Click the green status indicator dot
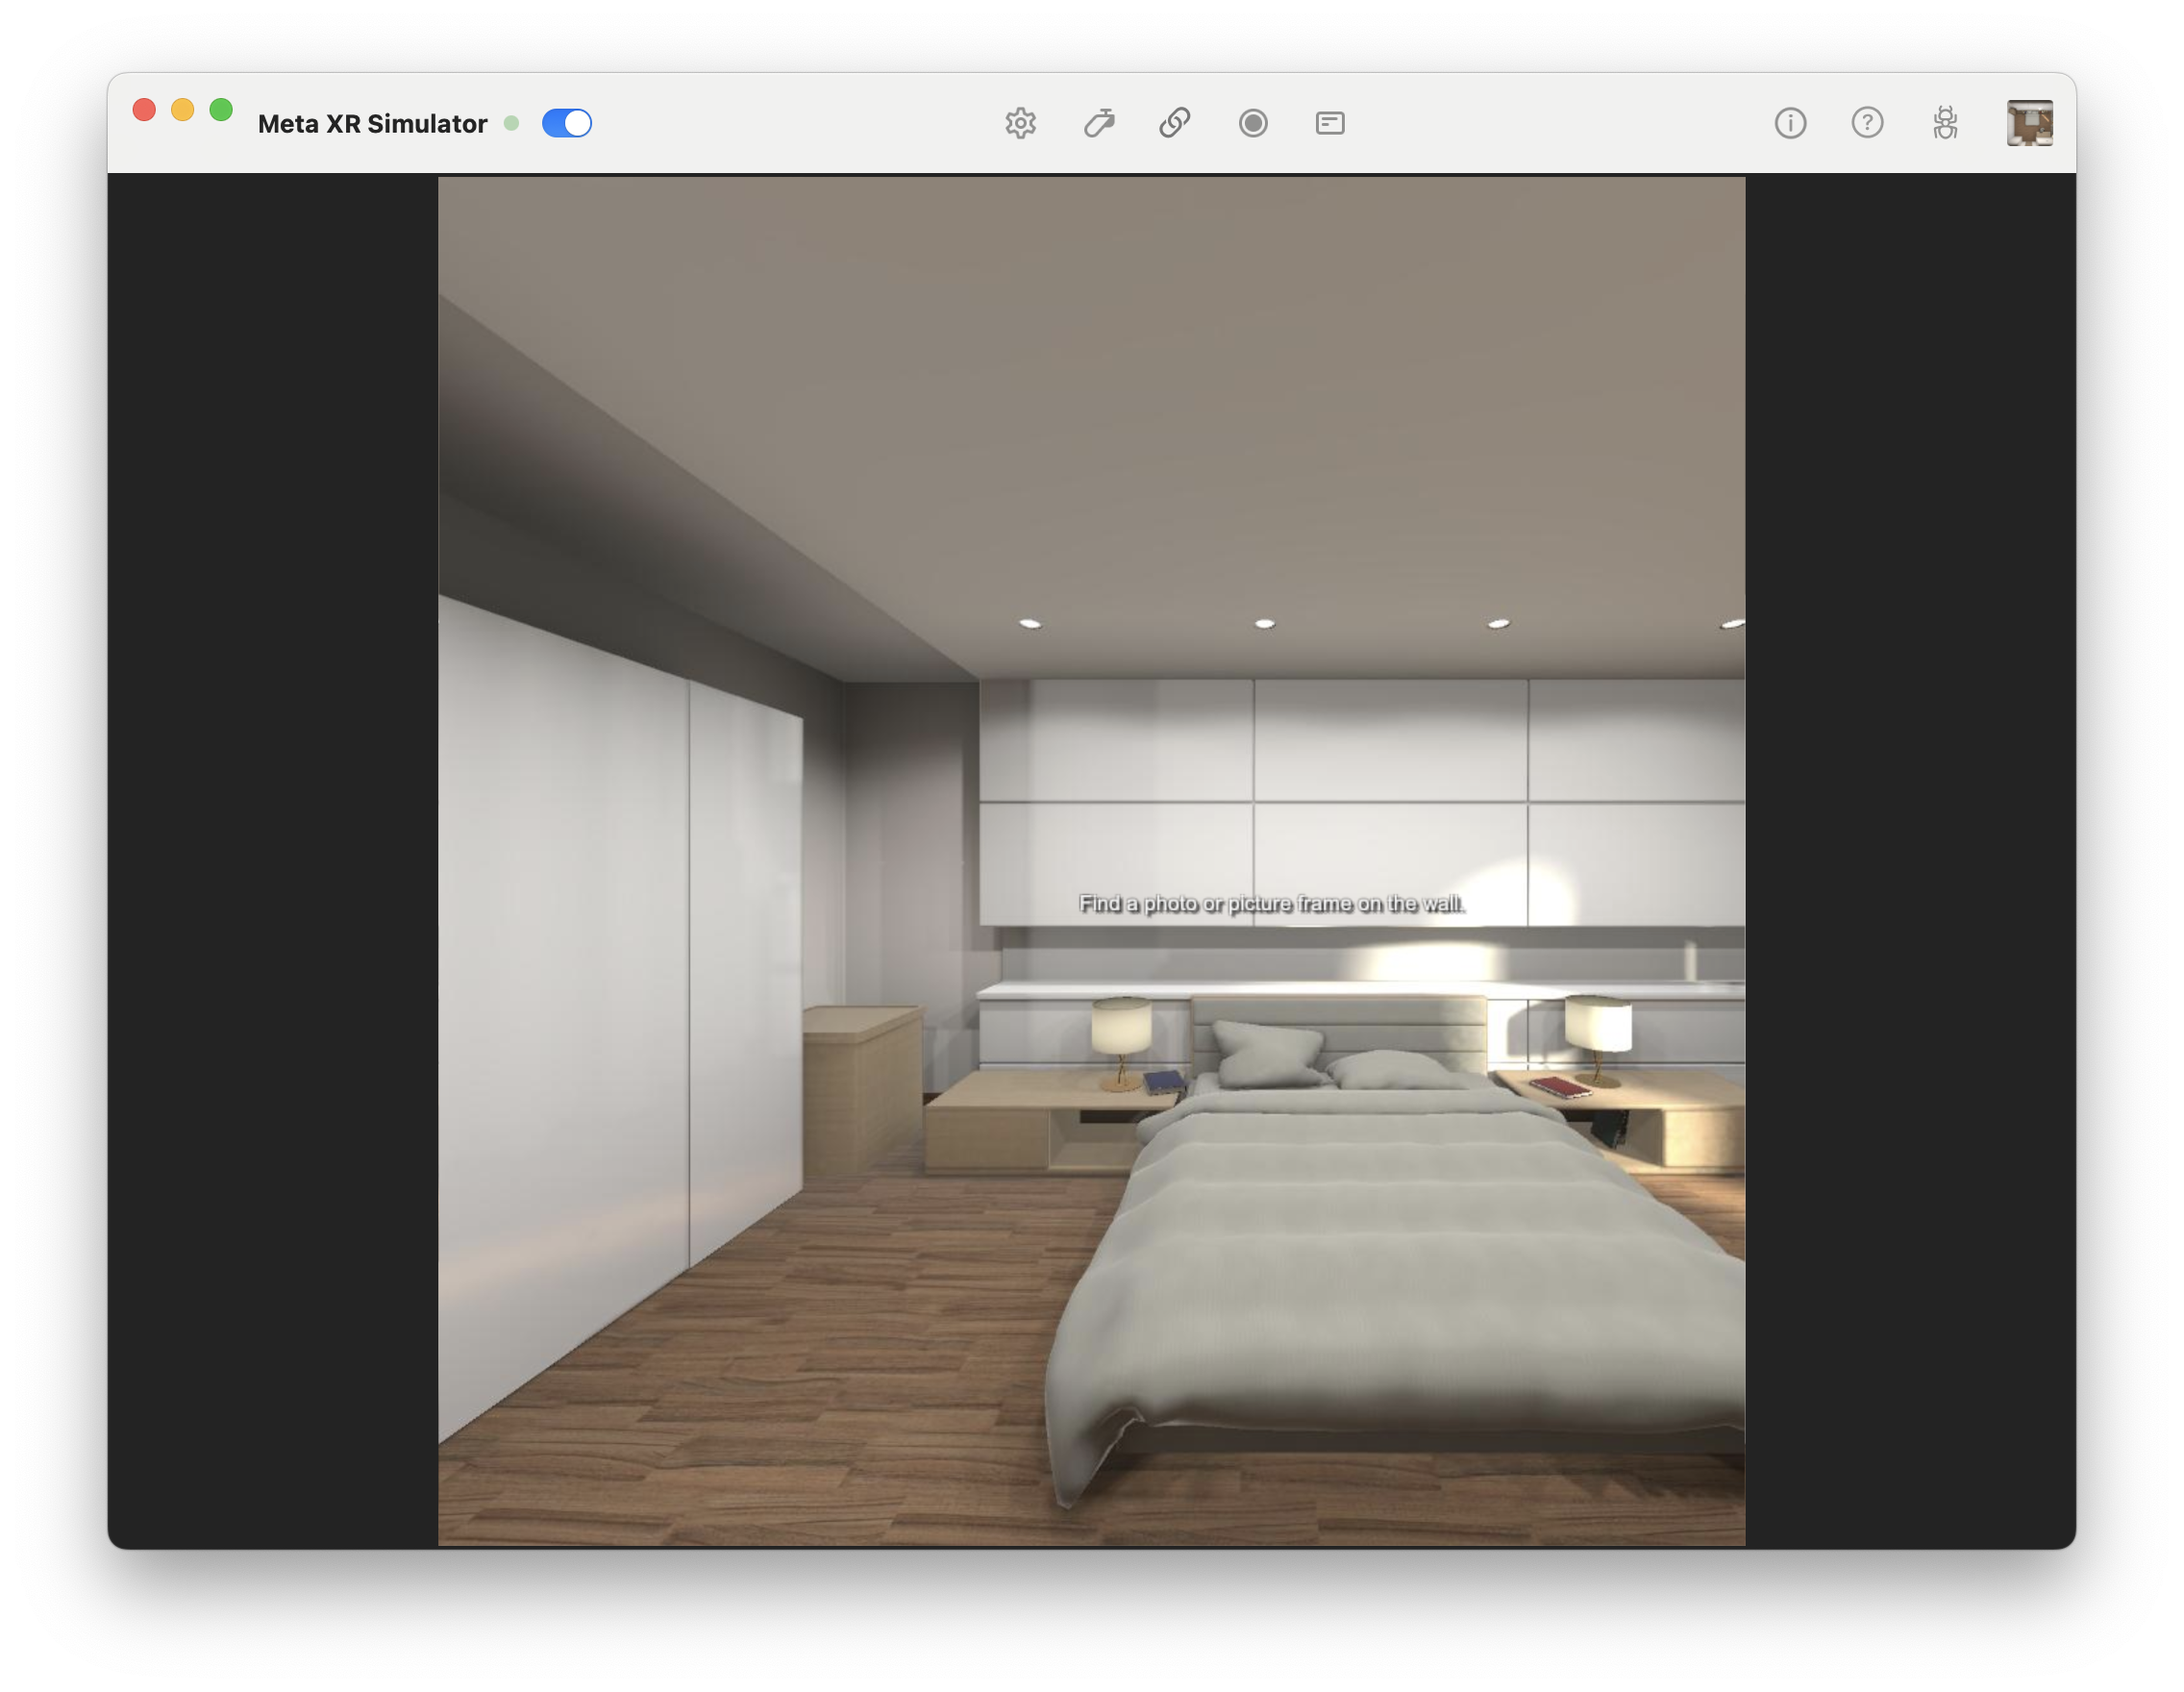2184x1692 pixels. click(x=512, y=123)
